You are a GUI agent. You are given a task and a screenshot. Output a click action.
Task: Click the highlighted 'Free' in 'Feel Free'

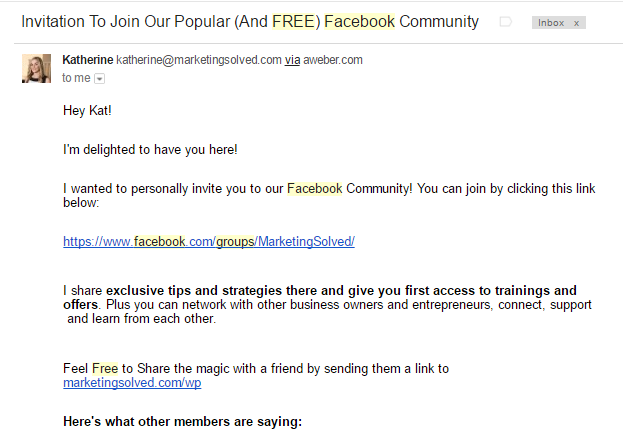[105, 368]
